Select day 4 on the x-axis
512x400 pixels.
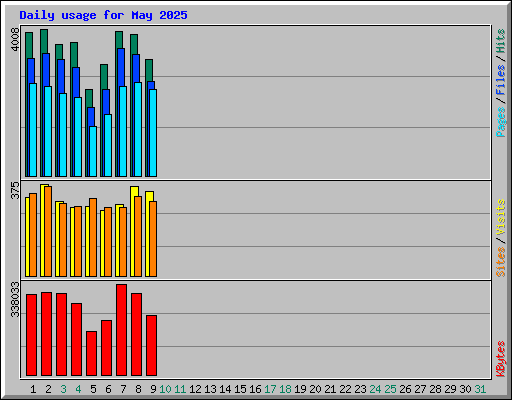[x=78, y=389]
